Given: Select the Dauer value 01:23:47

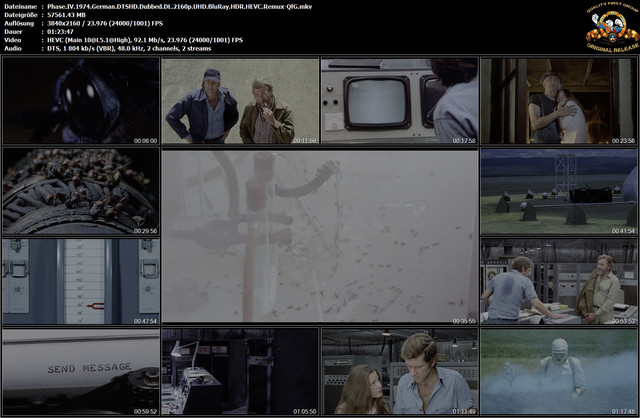Looking at the screenshot, I should pos(60,31).
